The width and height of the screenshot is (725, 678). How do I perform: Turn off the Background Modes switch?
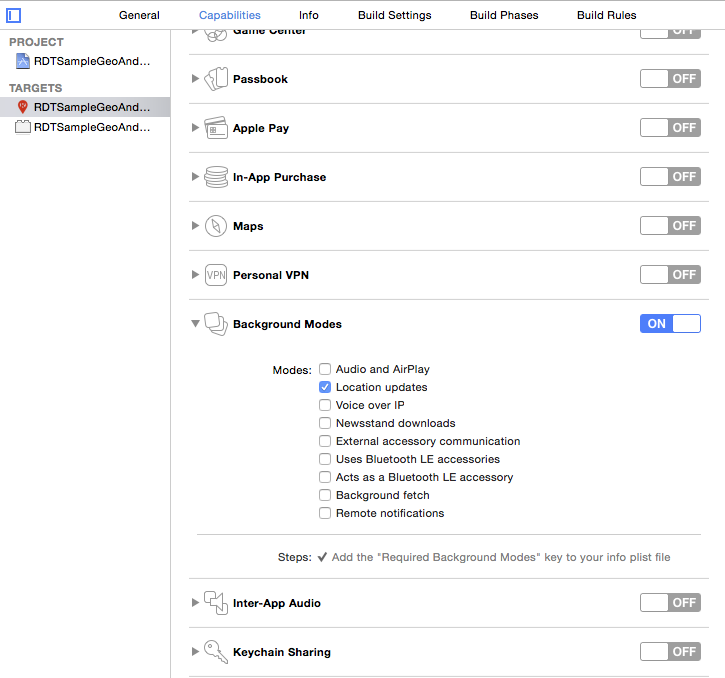[x=670, y=324]
